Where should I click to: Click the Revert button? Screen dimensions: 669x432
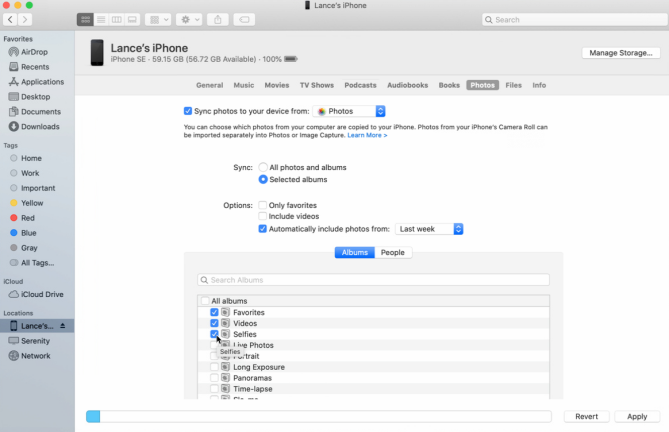coord(587,417)
